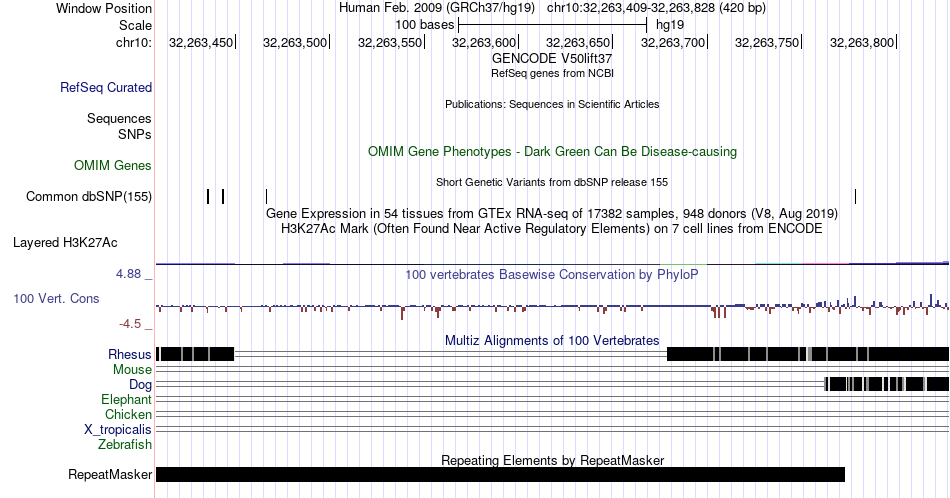Click the Dog species label
The image size is (950, 498).
(x=140, y=385)
